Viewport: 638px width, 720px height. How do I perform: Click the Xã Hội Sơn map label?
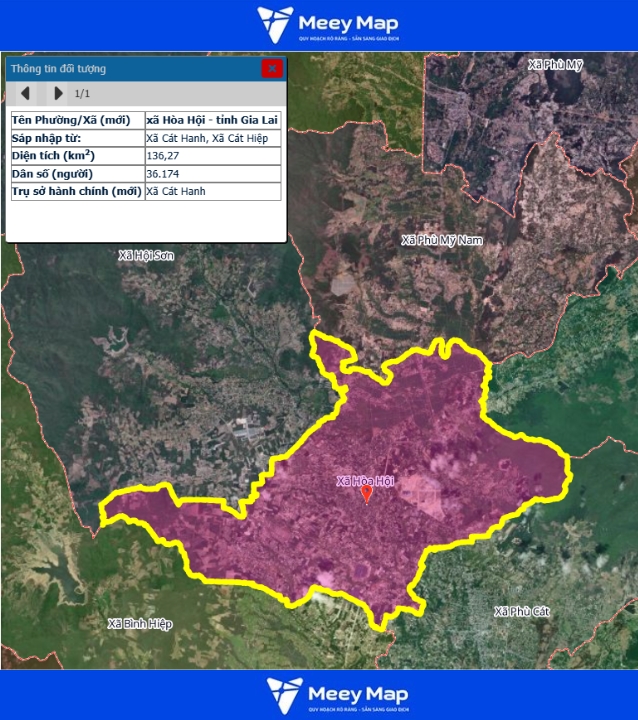pyautogui.click(x=146, y=256)
